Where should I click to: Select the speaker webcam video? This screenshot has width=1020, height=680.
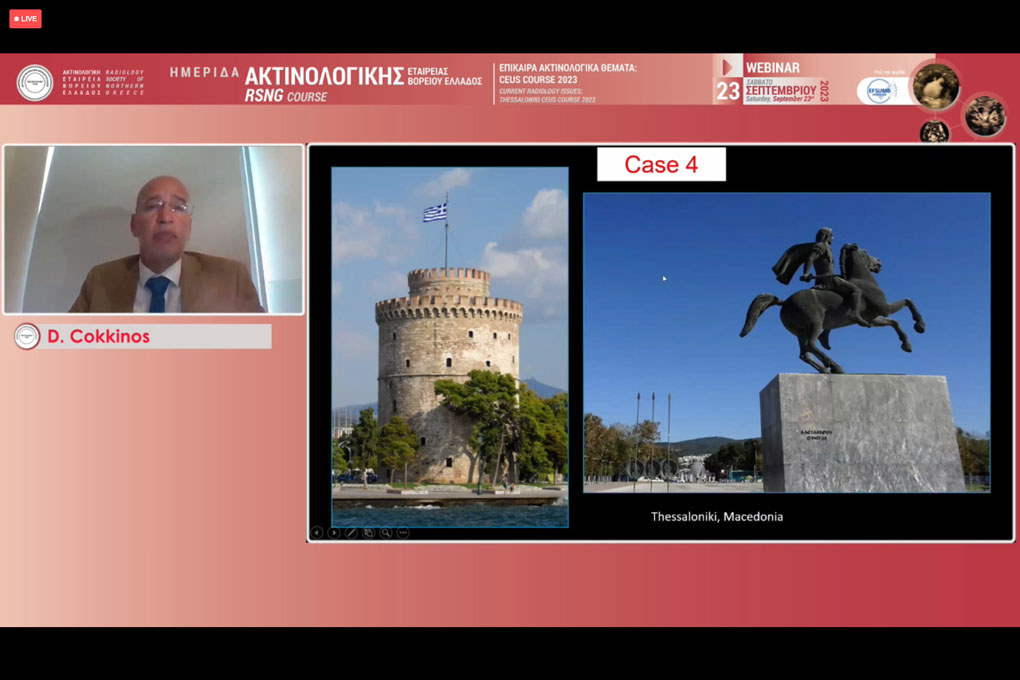[x=153, y=229]
